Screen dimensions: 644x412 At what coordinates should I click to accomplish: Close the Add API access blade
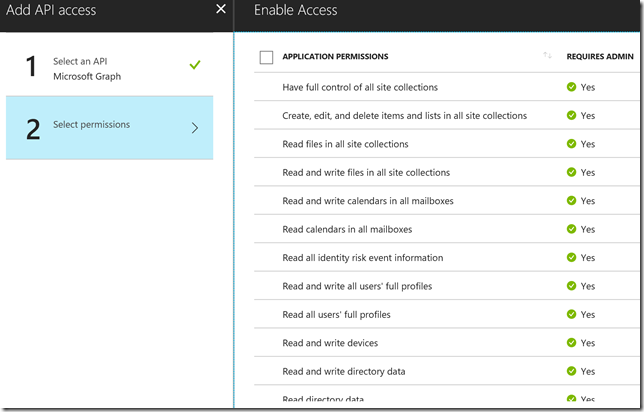click(221, 9)
